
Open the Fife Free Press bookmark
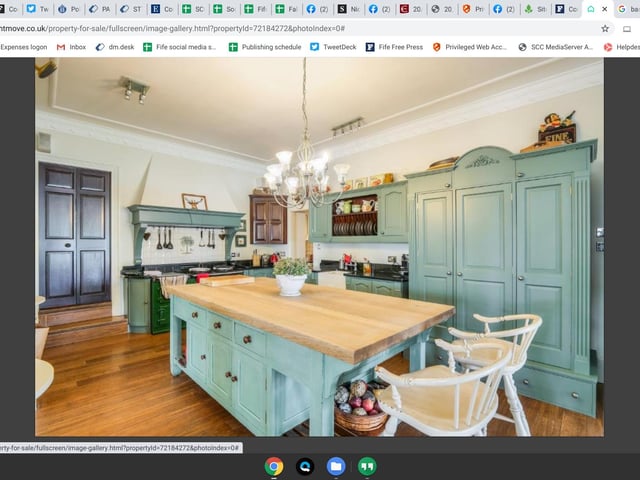click(394, 47)
